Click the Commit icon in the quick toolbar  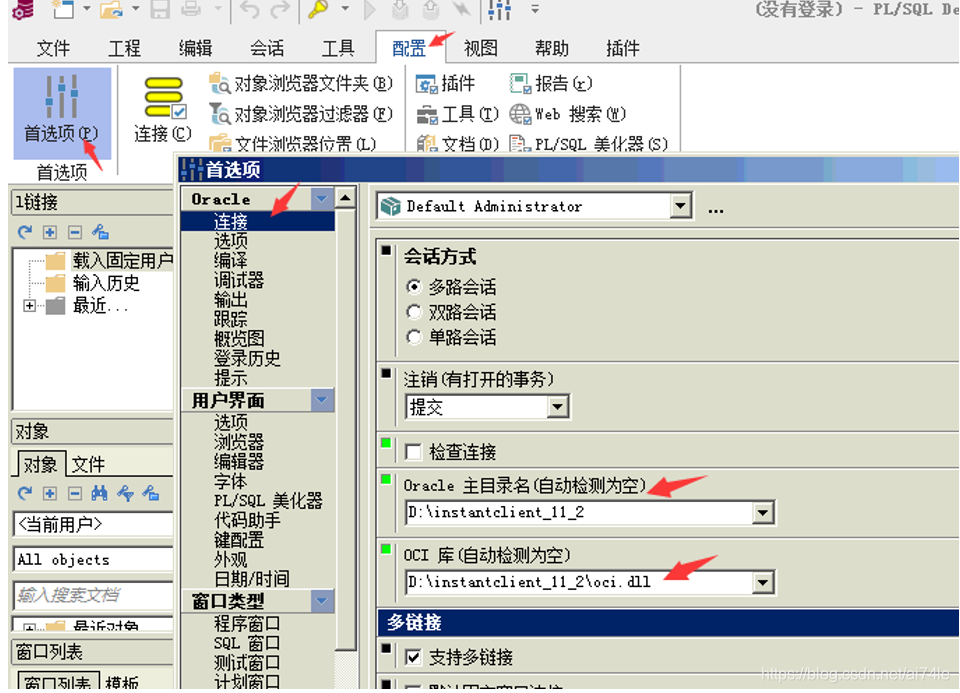[400, 9]
